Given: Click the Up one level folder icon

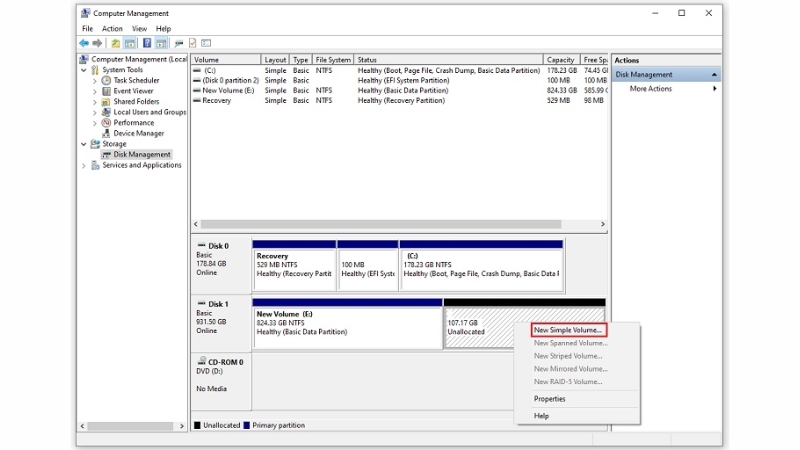Looking at the screenshot, I should click(x=116, y=43).
